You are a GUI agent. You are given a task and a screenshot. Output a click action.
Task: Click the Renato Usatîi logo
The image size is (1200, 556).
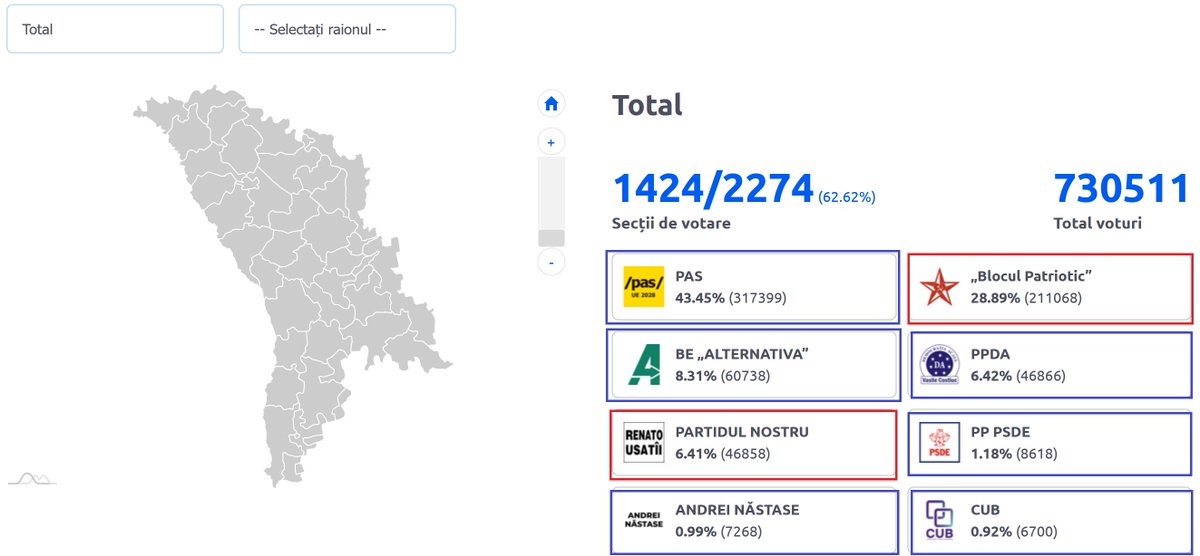643,442
